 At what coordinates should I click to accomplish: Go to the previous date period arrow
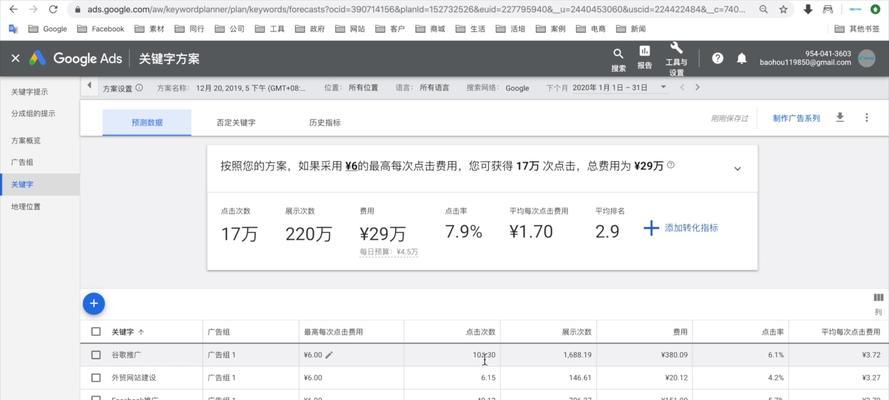pos(682,87)
